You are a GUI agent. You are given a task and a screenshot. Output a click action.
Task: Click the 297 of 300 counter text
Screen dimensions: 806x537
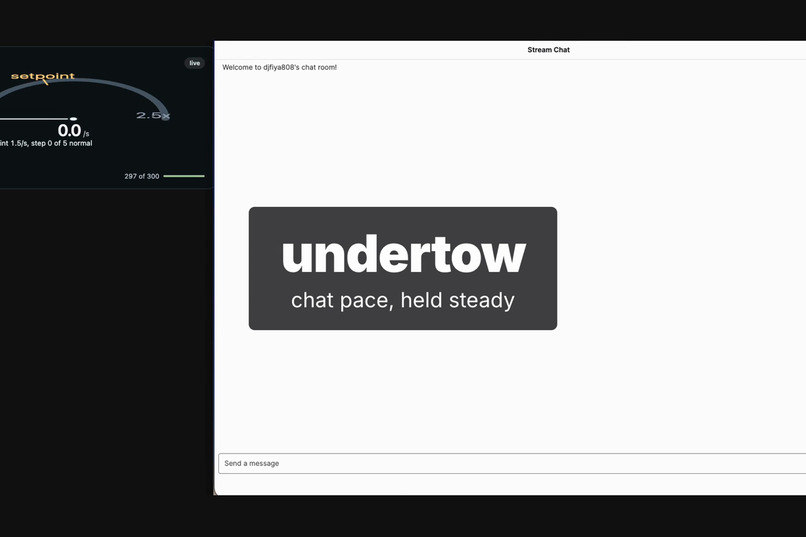(141, 176)
